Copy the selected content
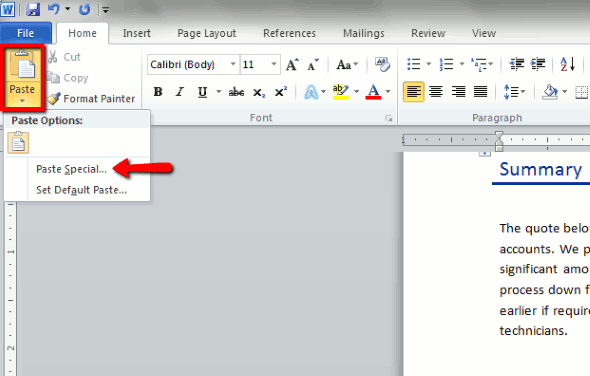The image size is (590, 376). pos(68,78)
